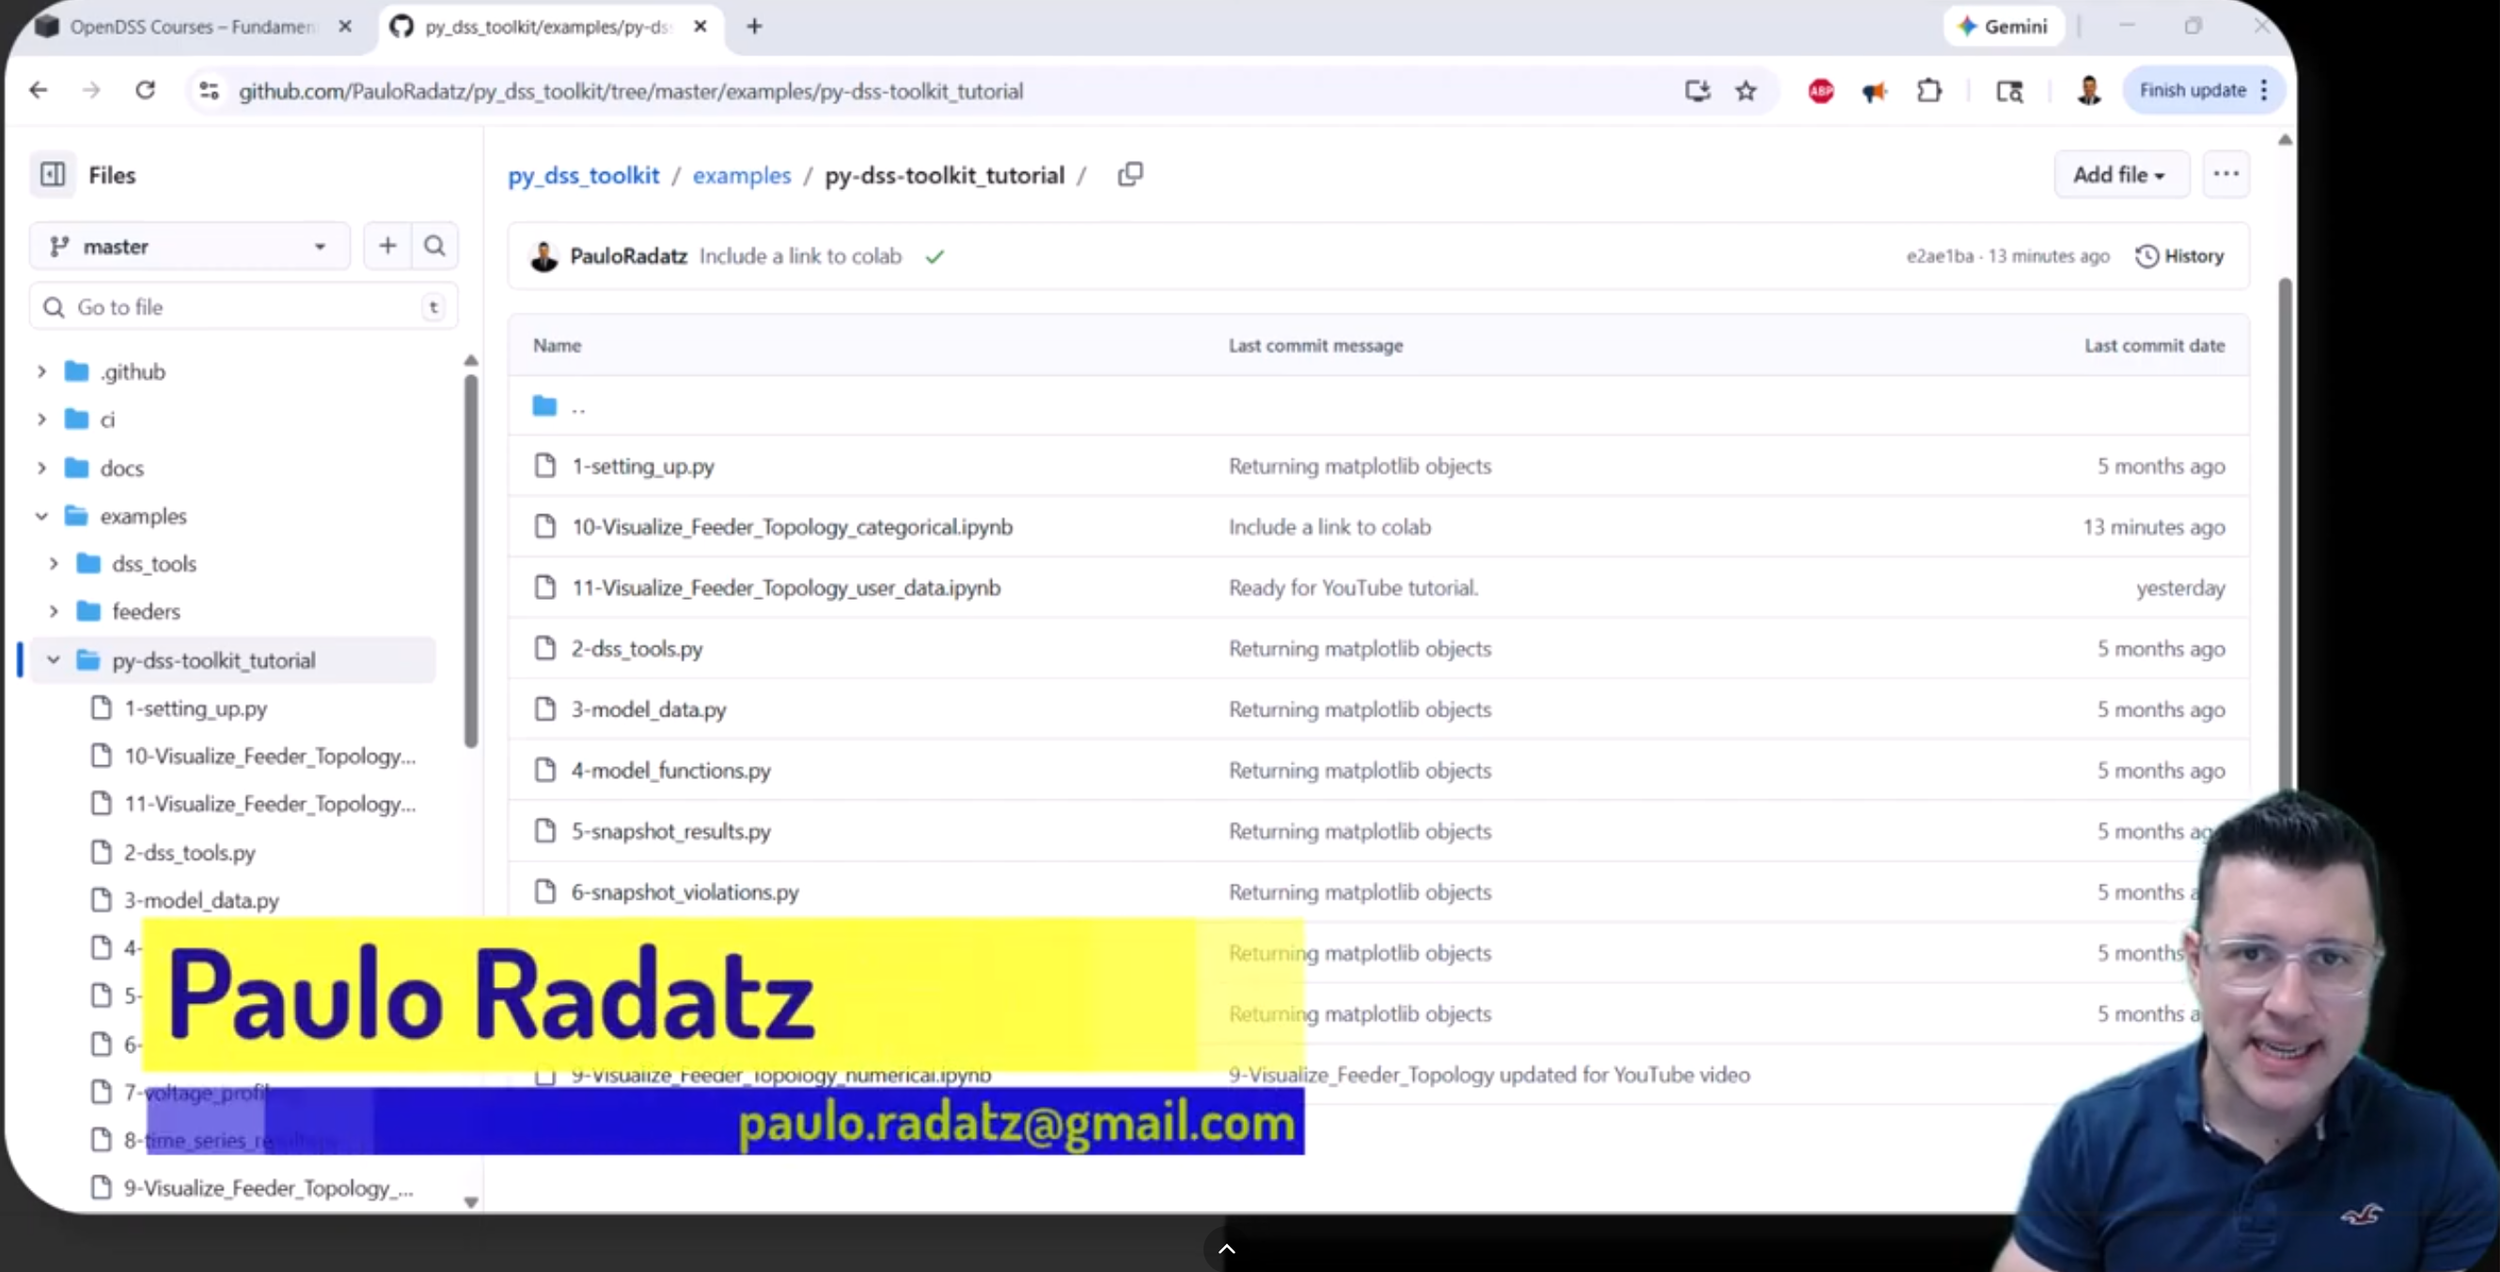The image size is (2500, 1272).
Task: Click the Gemini button
Action: pyautogui.click(x=2003, y=27)
